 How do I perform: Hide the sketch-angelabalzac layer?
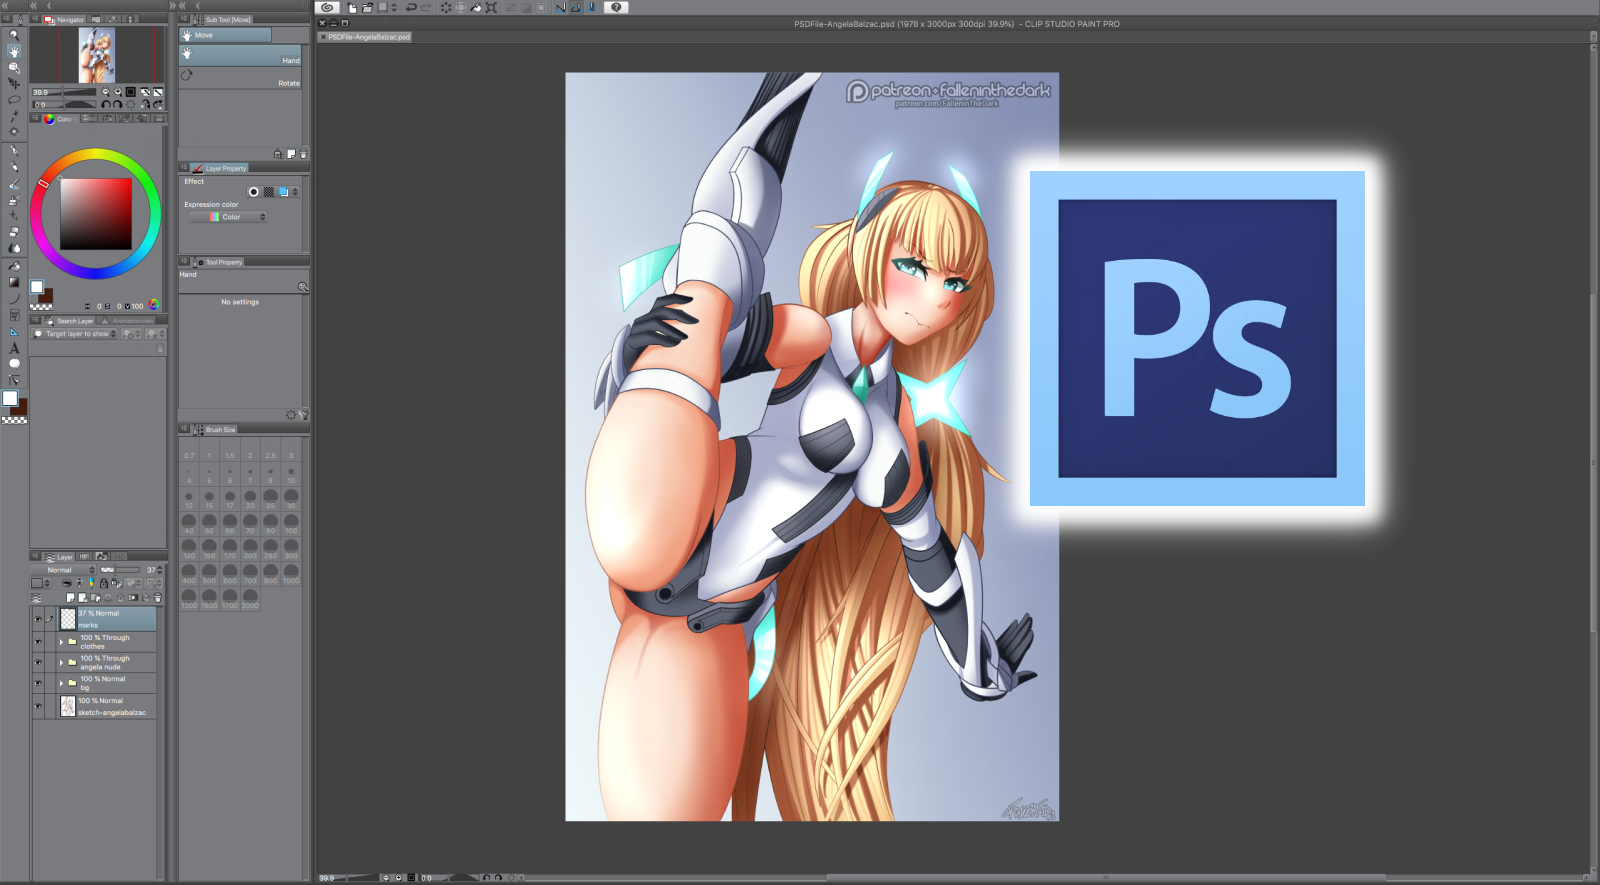[x=38, y=706]
